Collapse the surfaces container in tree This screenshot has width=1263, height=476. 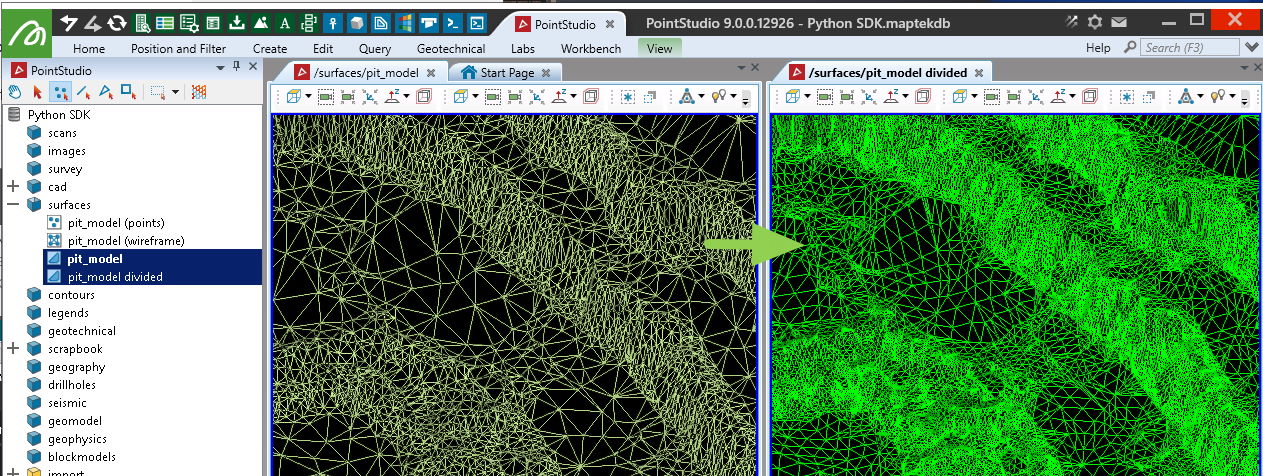click(13, 205)
